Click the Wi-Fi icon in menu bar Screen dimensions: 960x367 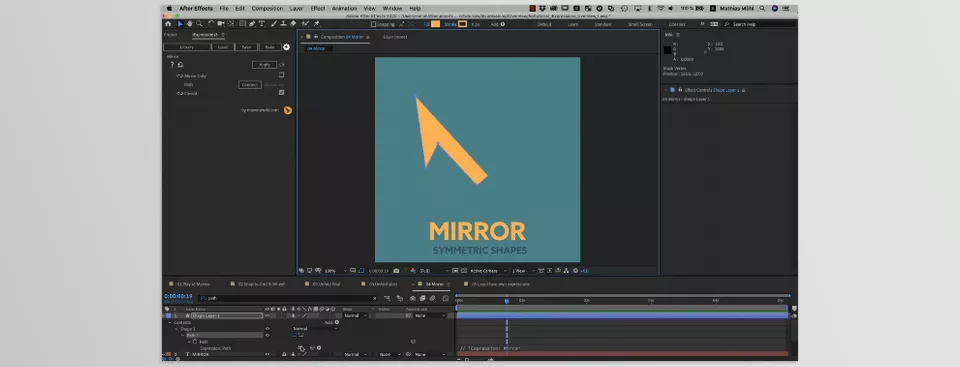[x=660, y=9]
